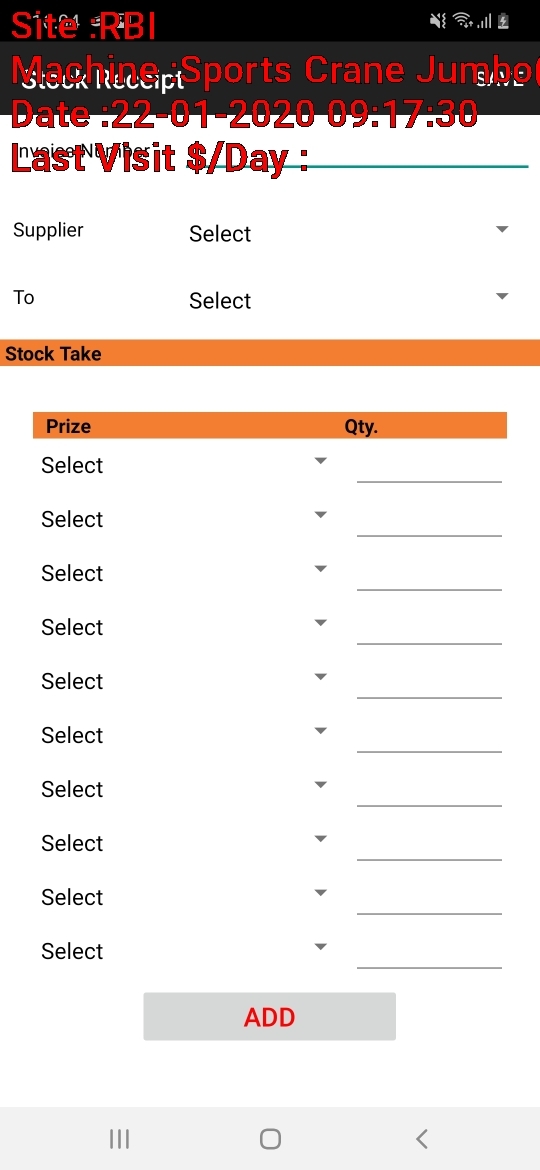Expand the third Prize Select dropdown

click(184, 572)
